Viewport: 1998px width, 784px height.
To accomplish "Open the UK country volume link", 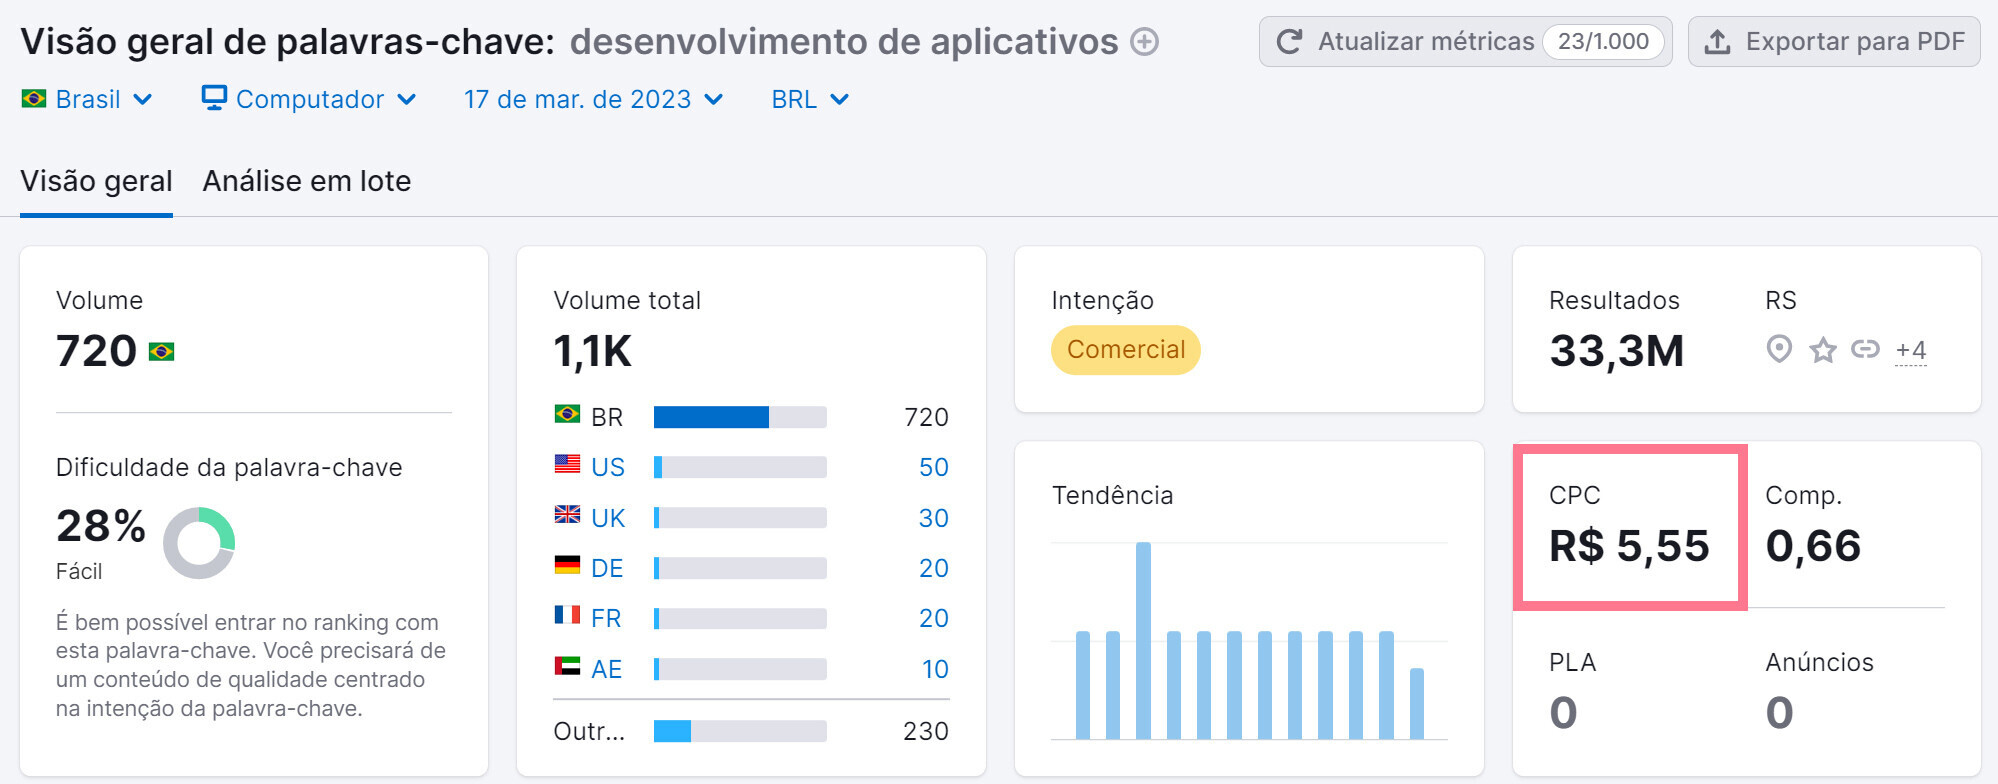I will click(x=607, y=518).
